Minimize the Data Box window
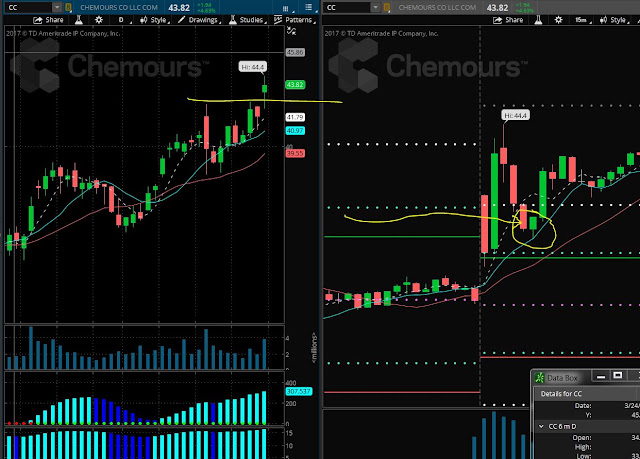The width and height of the screenshot is (640, 459). pos(600,376)
